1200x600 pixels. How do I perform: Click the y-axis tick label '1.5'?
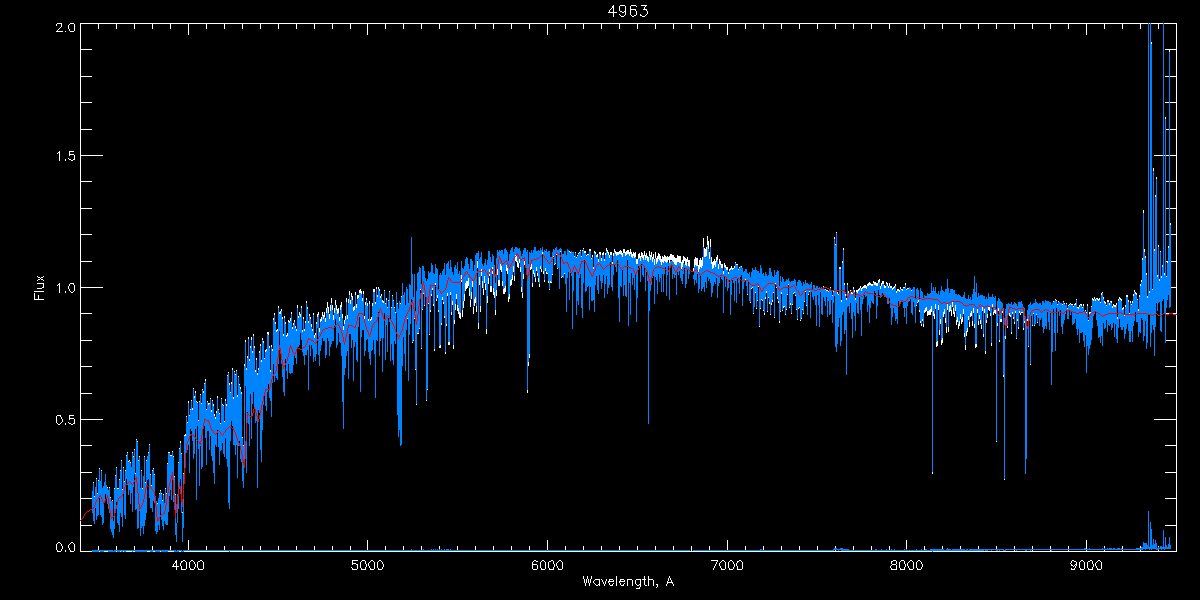pyautogui.click(x=64, y=157)
